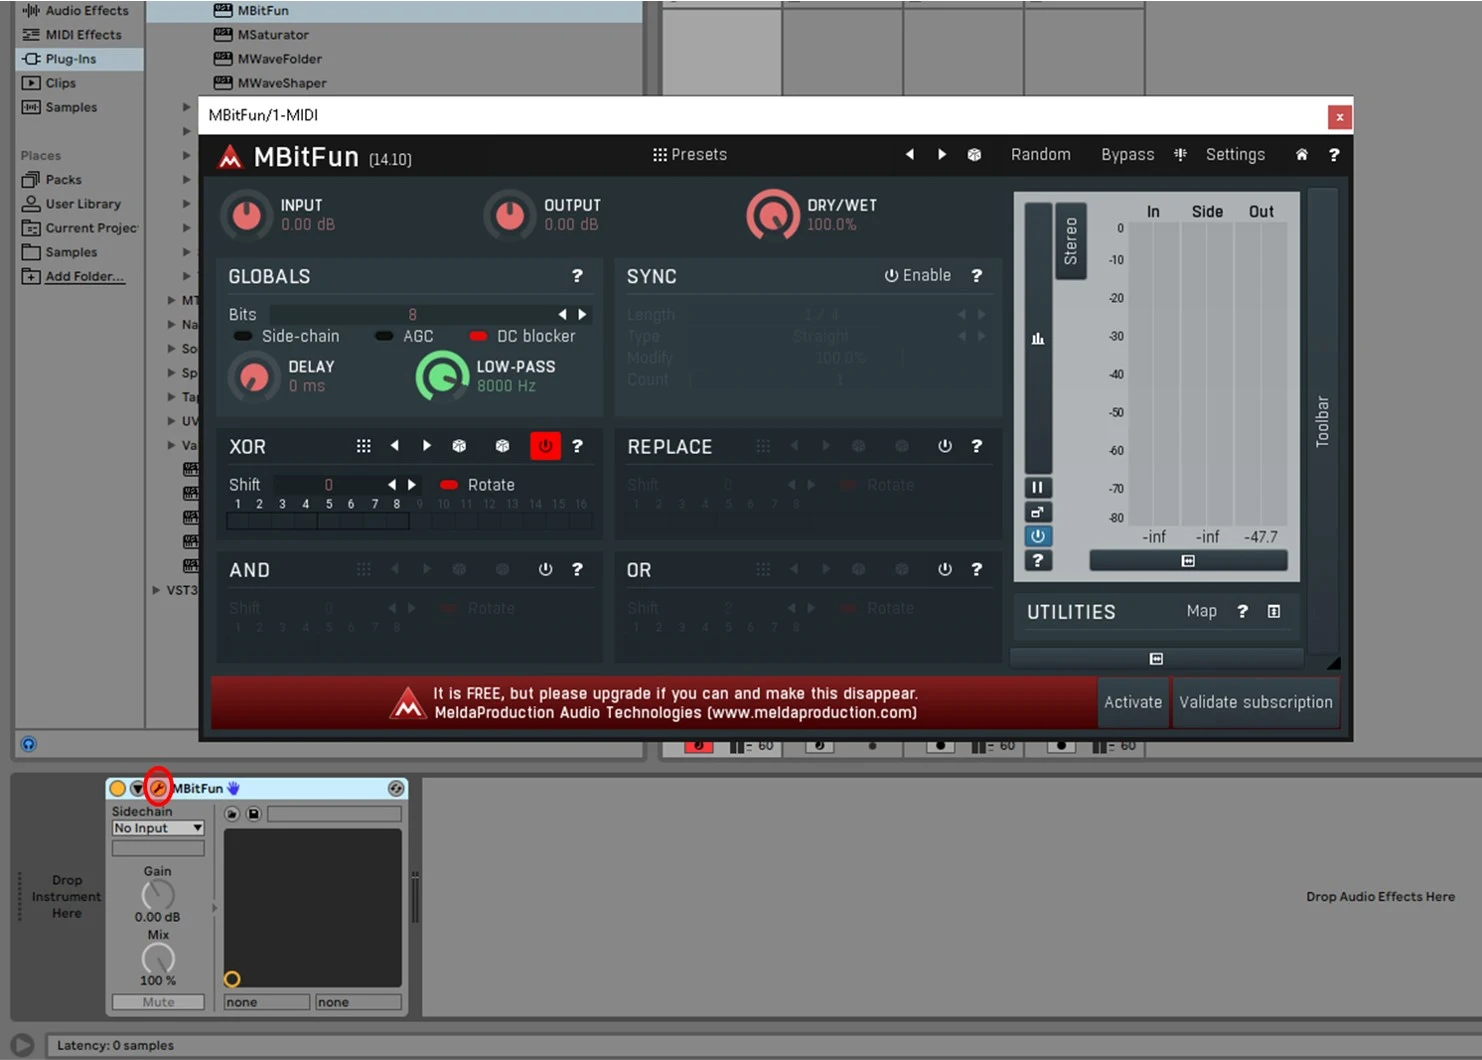
Task: Select Plug-Ins category in Ableton browser
Action: tap(79, 59)
